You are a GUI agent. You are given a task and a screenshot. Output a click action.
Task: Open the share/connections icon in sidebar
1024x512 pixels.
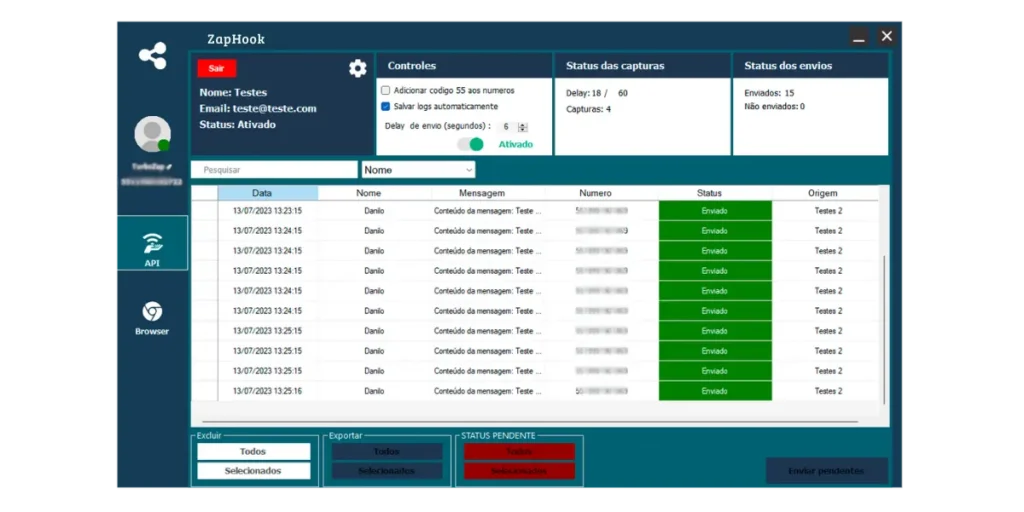pos(152,56)
